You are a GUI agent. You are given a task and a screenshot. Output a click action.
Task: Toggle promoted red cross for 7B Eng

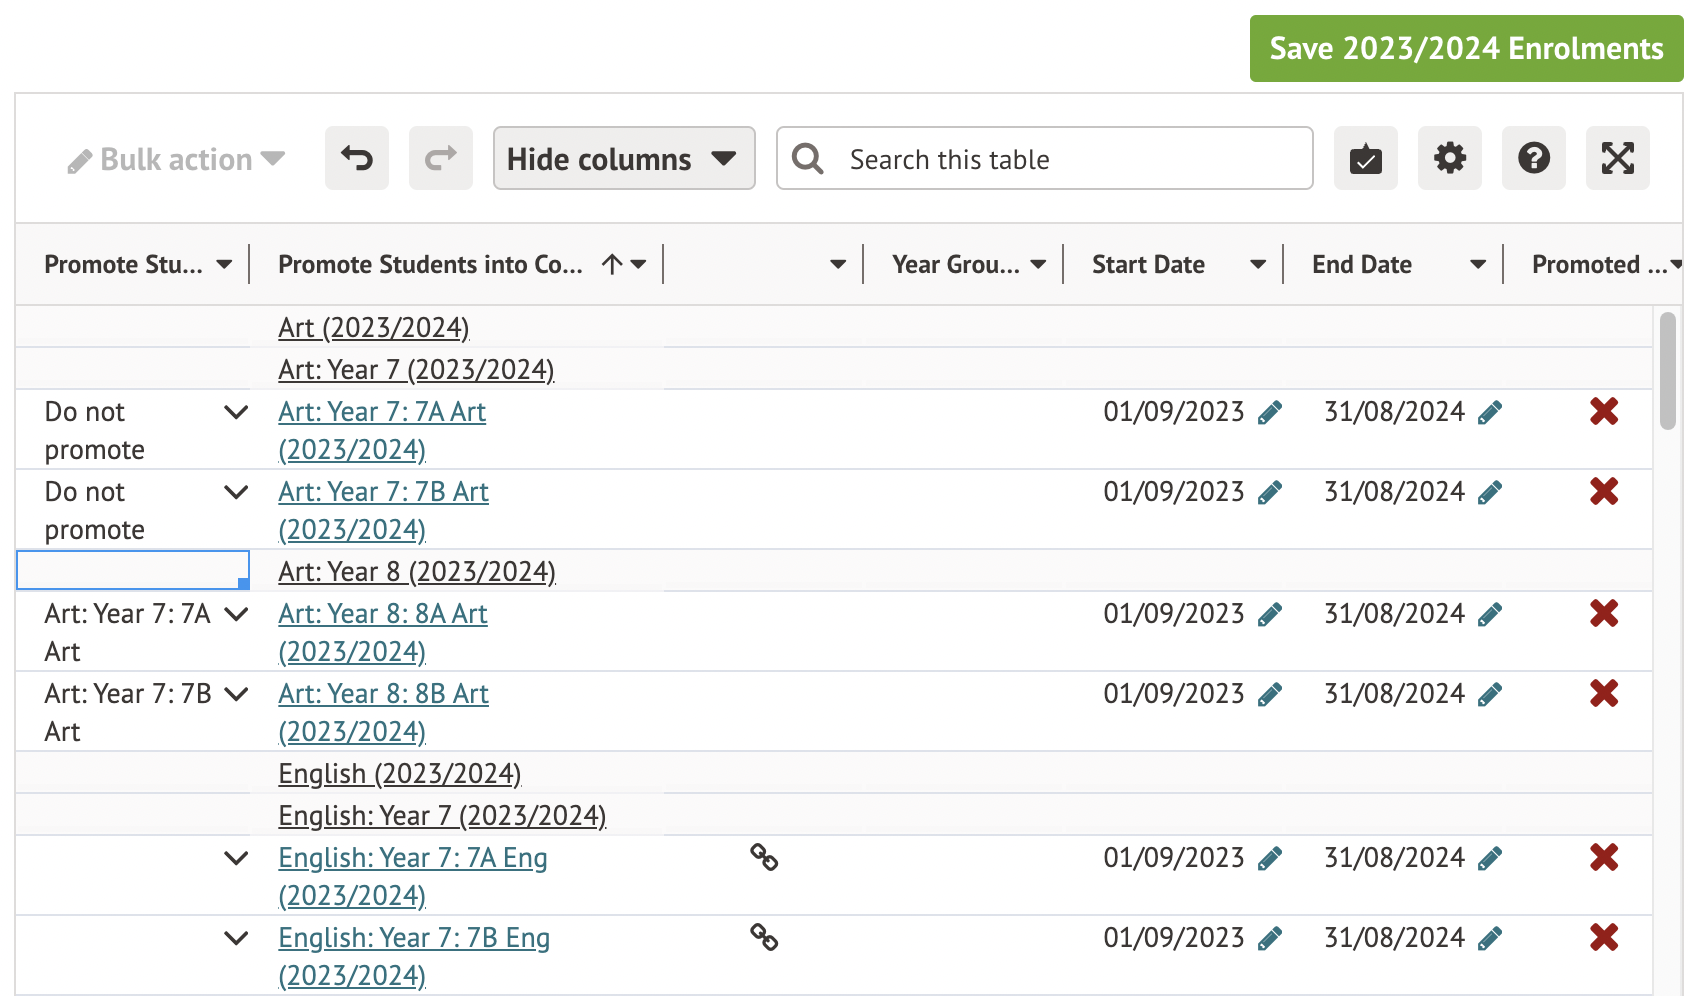(x=1604, y=937)
